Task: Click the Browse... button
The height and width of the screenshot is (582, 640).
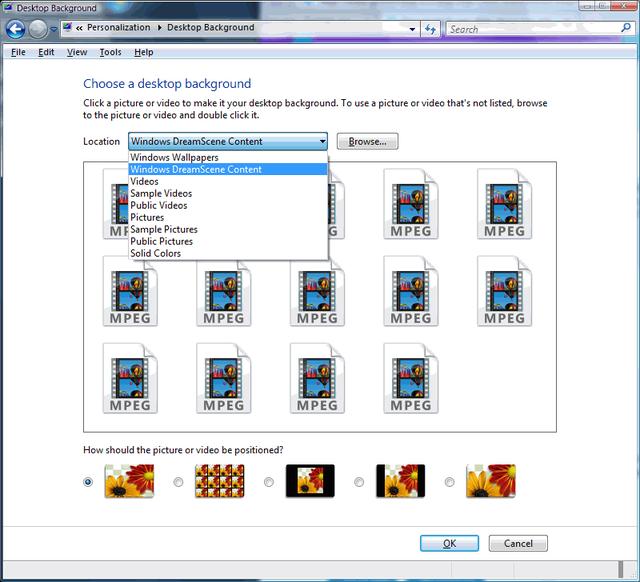Action: (x=367, y=142)
